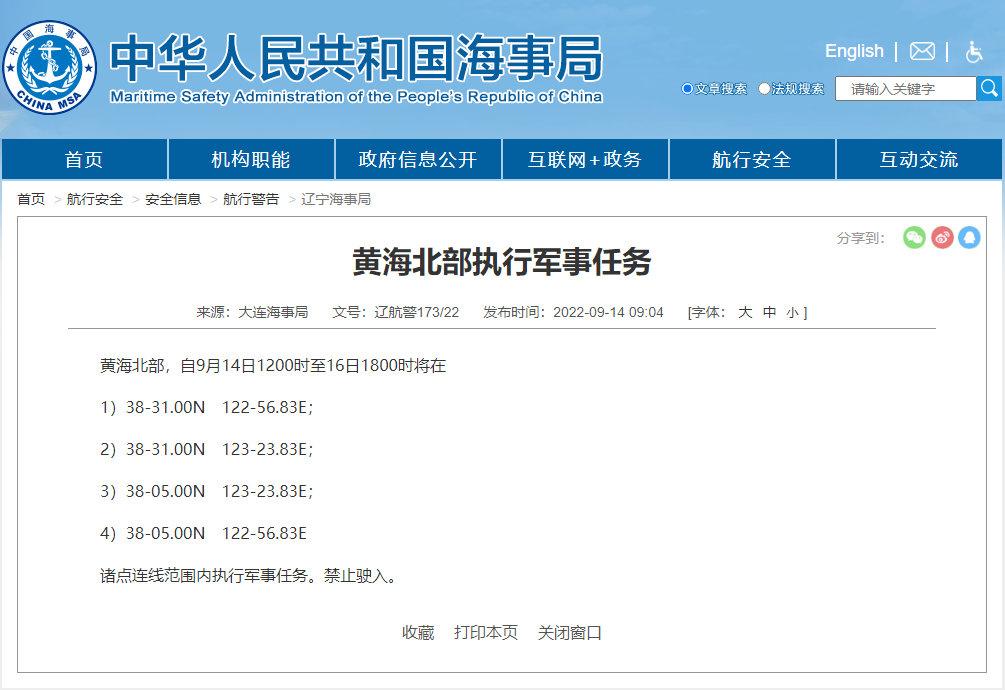Focus the 请输入关键字 search field
The width and height of the screenshot is (1005, 690).
coord(905,89)
